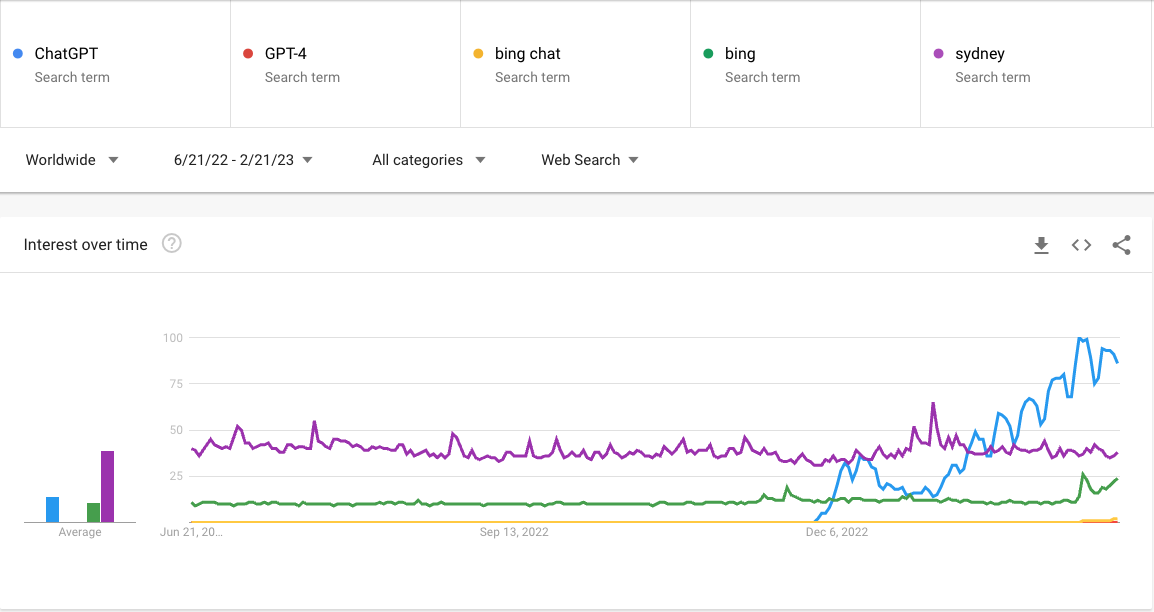
Task: Click the yellow dot next to bing chat
Action: click(x=478, y=54)
